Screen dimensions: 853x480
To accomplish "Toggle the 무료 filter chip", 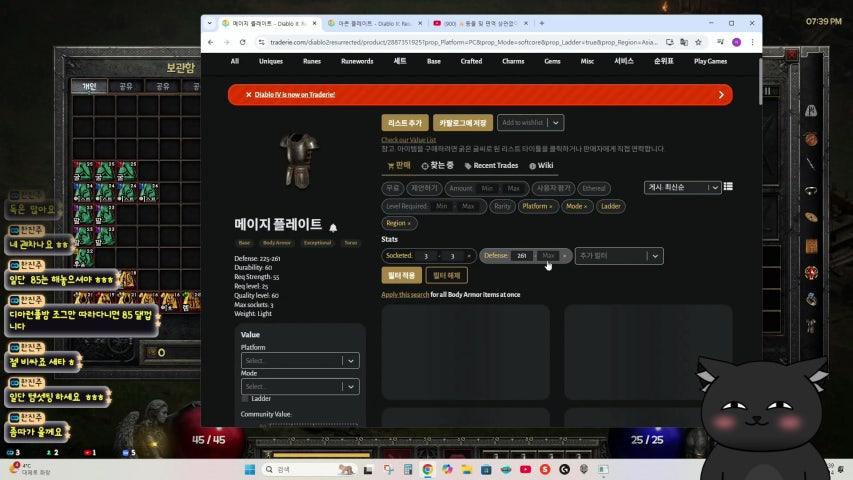I will 392,188.
